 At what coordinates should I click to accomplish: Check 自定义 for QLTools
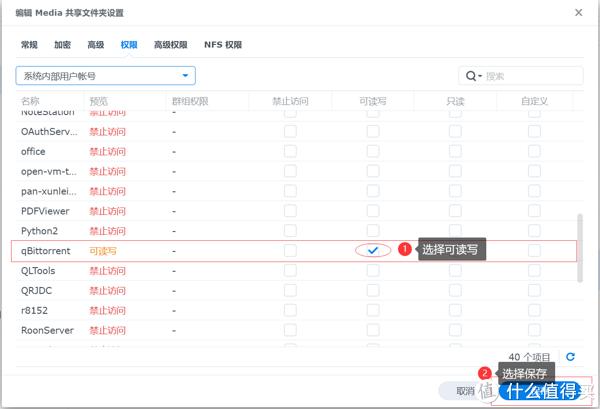coord(534,270)
